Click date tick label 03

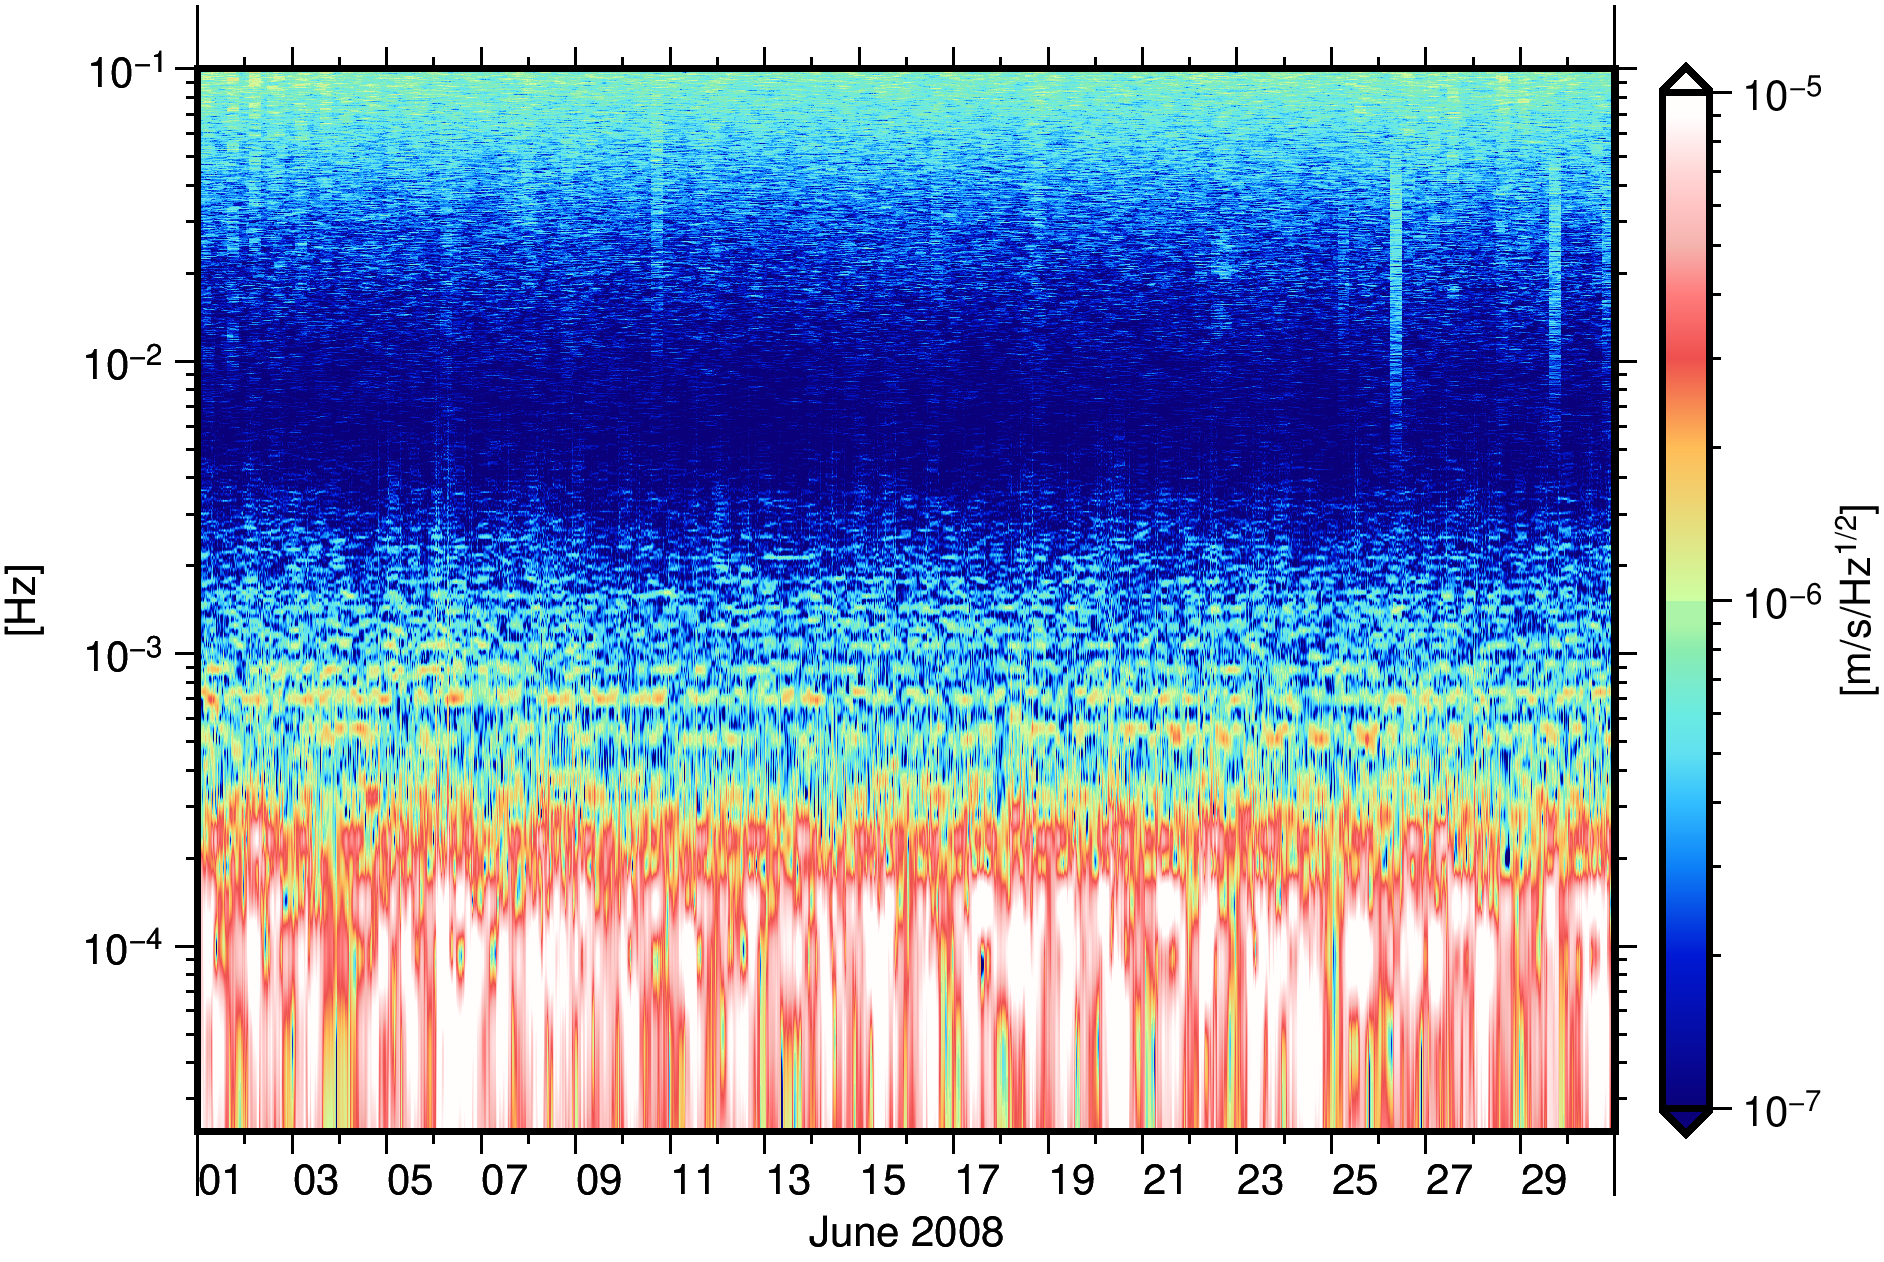click(315, 1181)
